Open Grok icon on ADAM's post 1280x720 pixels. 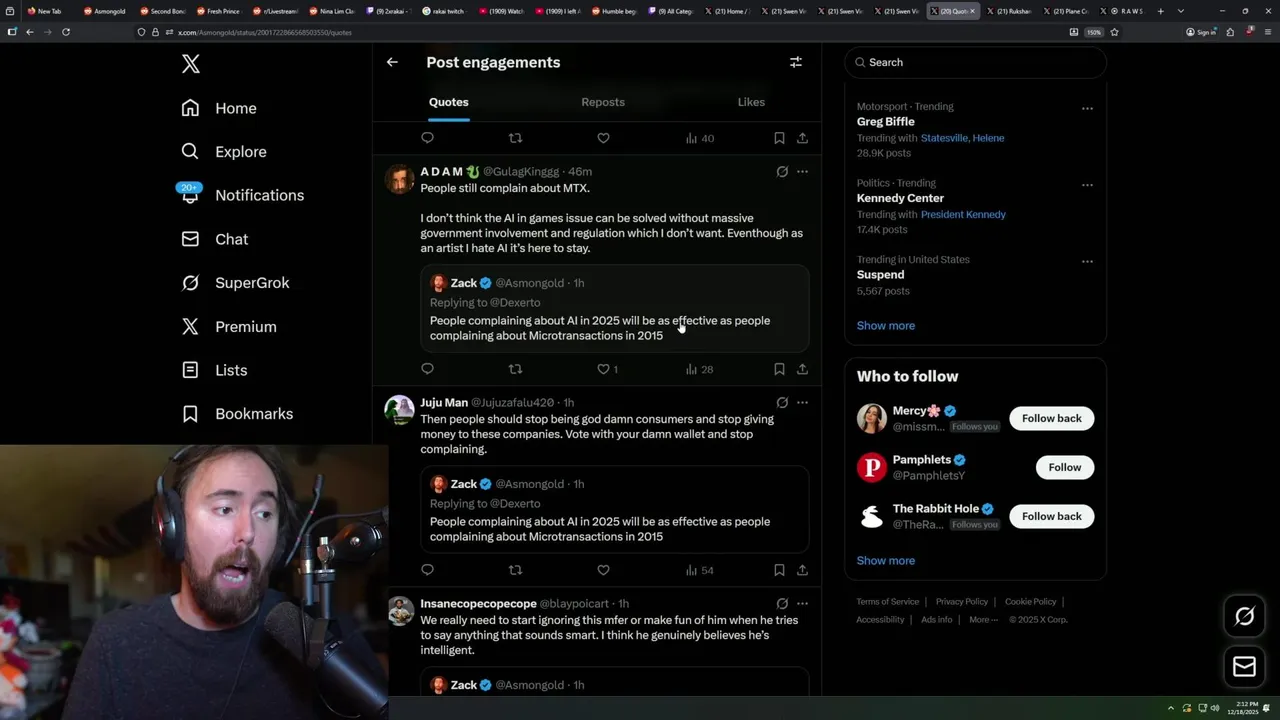(782, 172)
